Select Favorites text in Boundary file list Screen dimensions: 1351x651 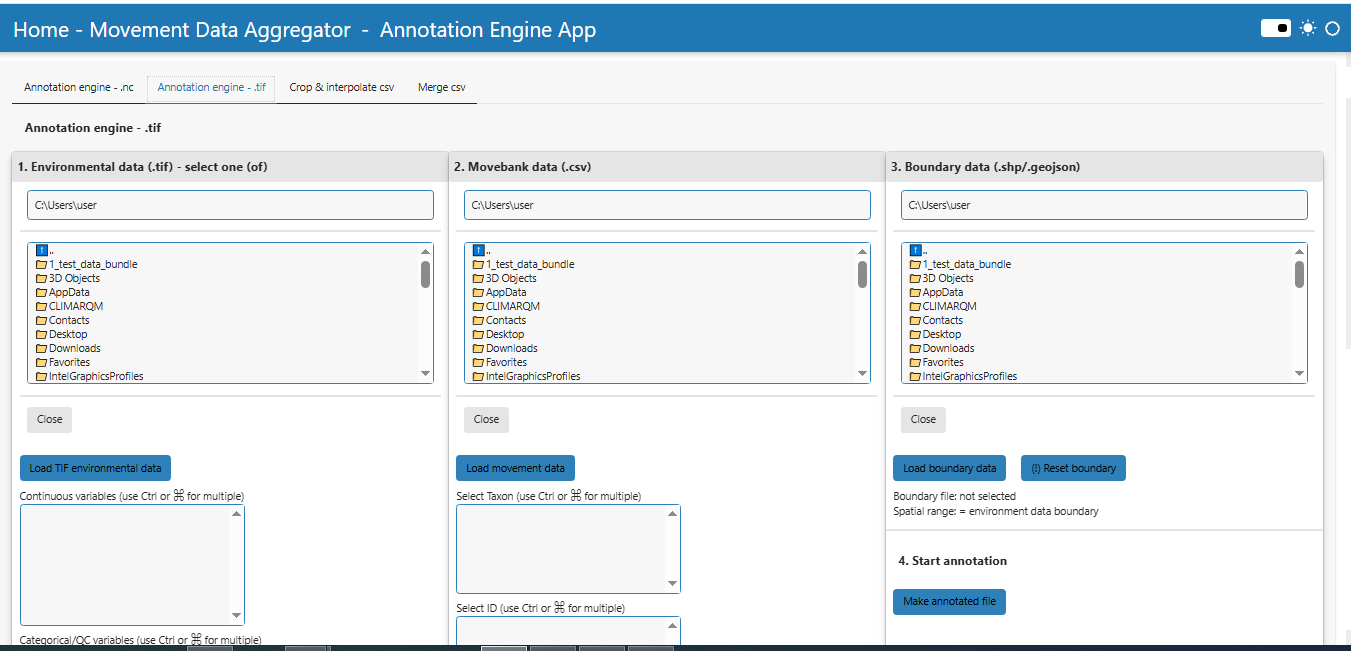[x=944, y=362]
